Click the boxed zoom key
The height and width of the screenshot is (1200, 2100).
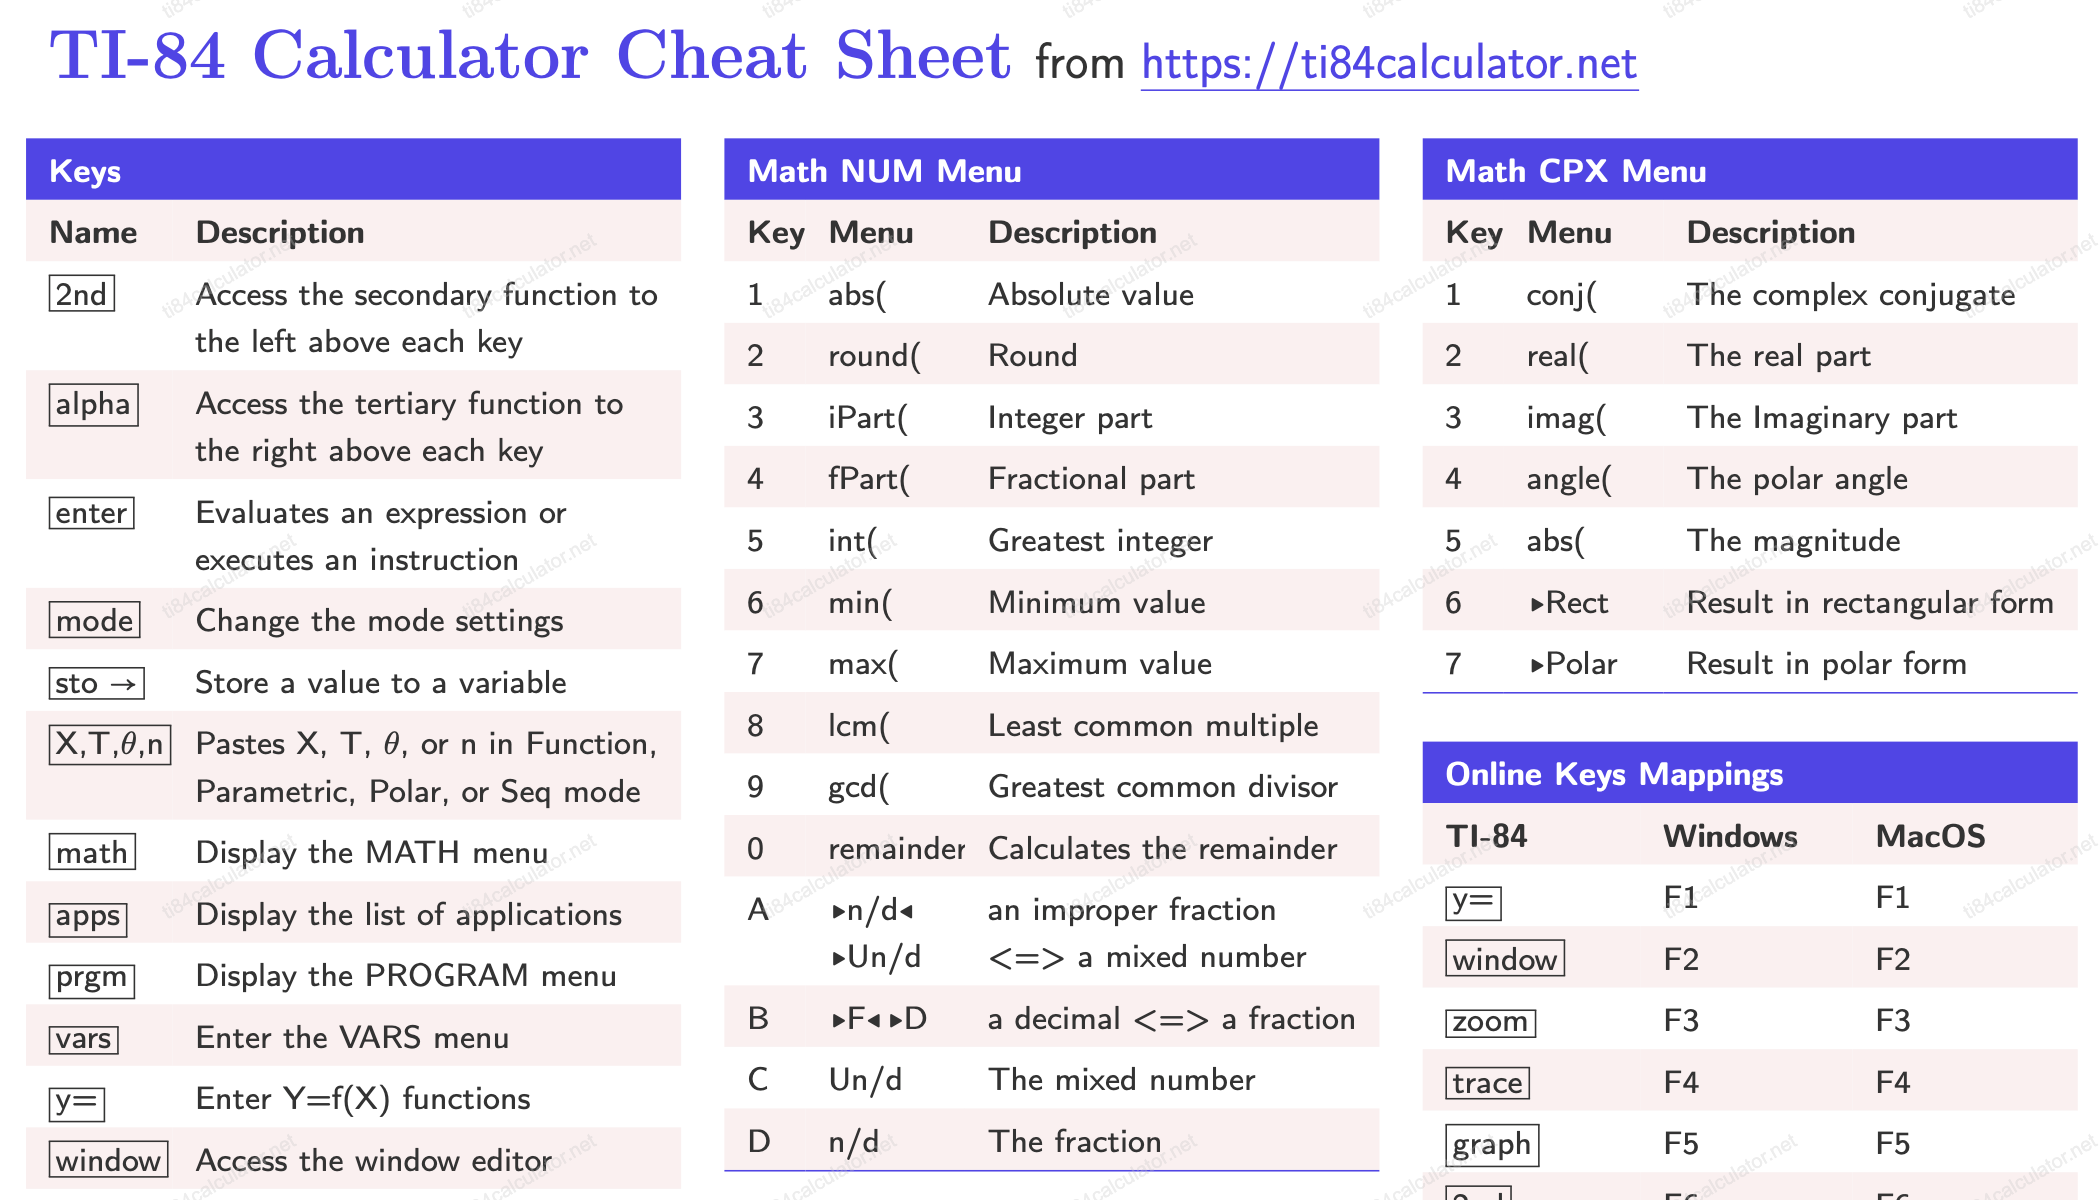click(x=1490, y=1022)
